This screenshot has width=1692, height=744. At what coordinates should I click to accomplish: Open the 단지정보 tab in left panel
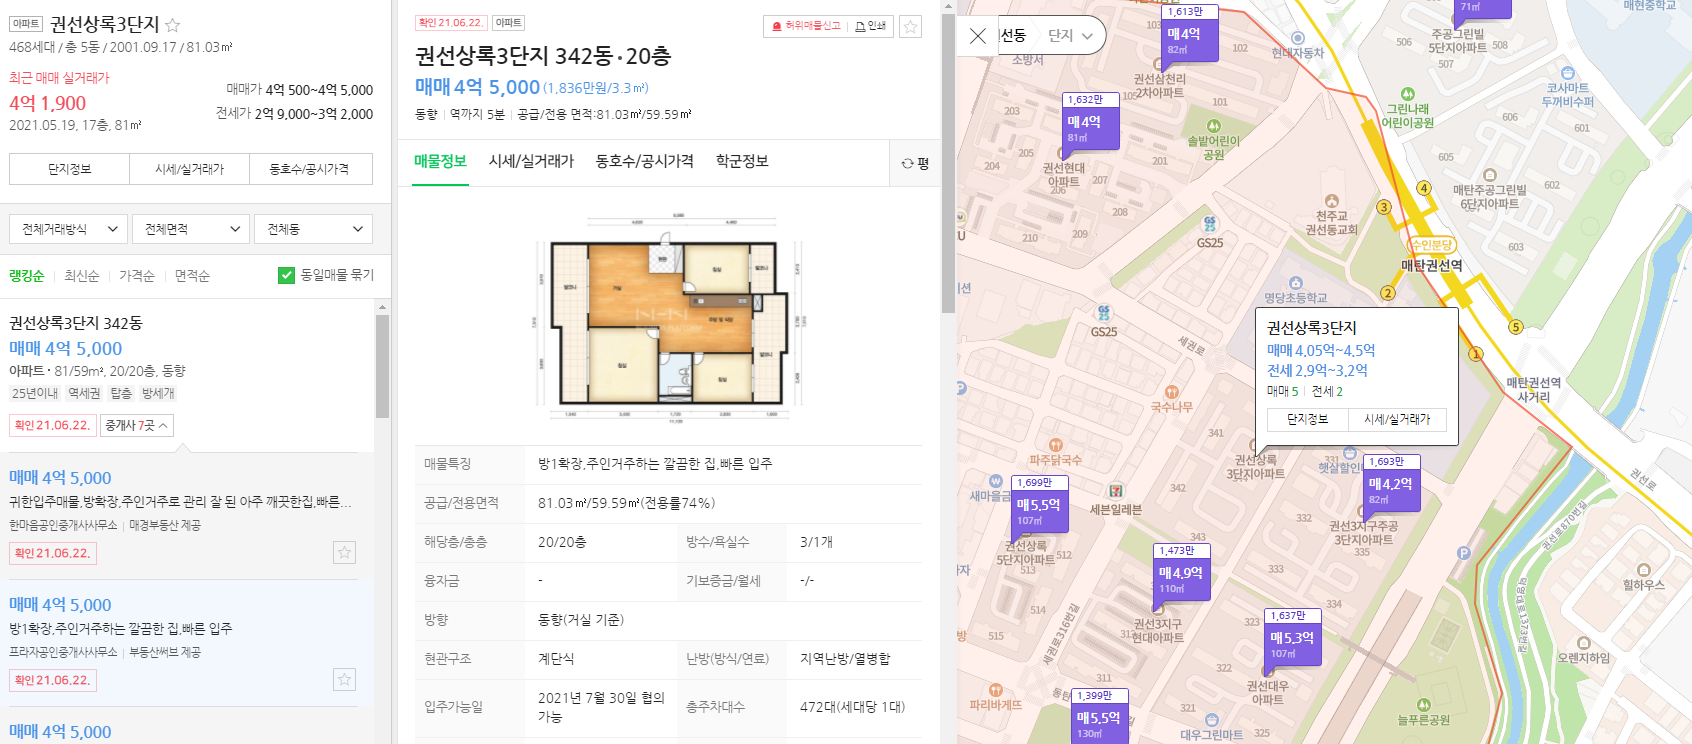coord(69,169)
